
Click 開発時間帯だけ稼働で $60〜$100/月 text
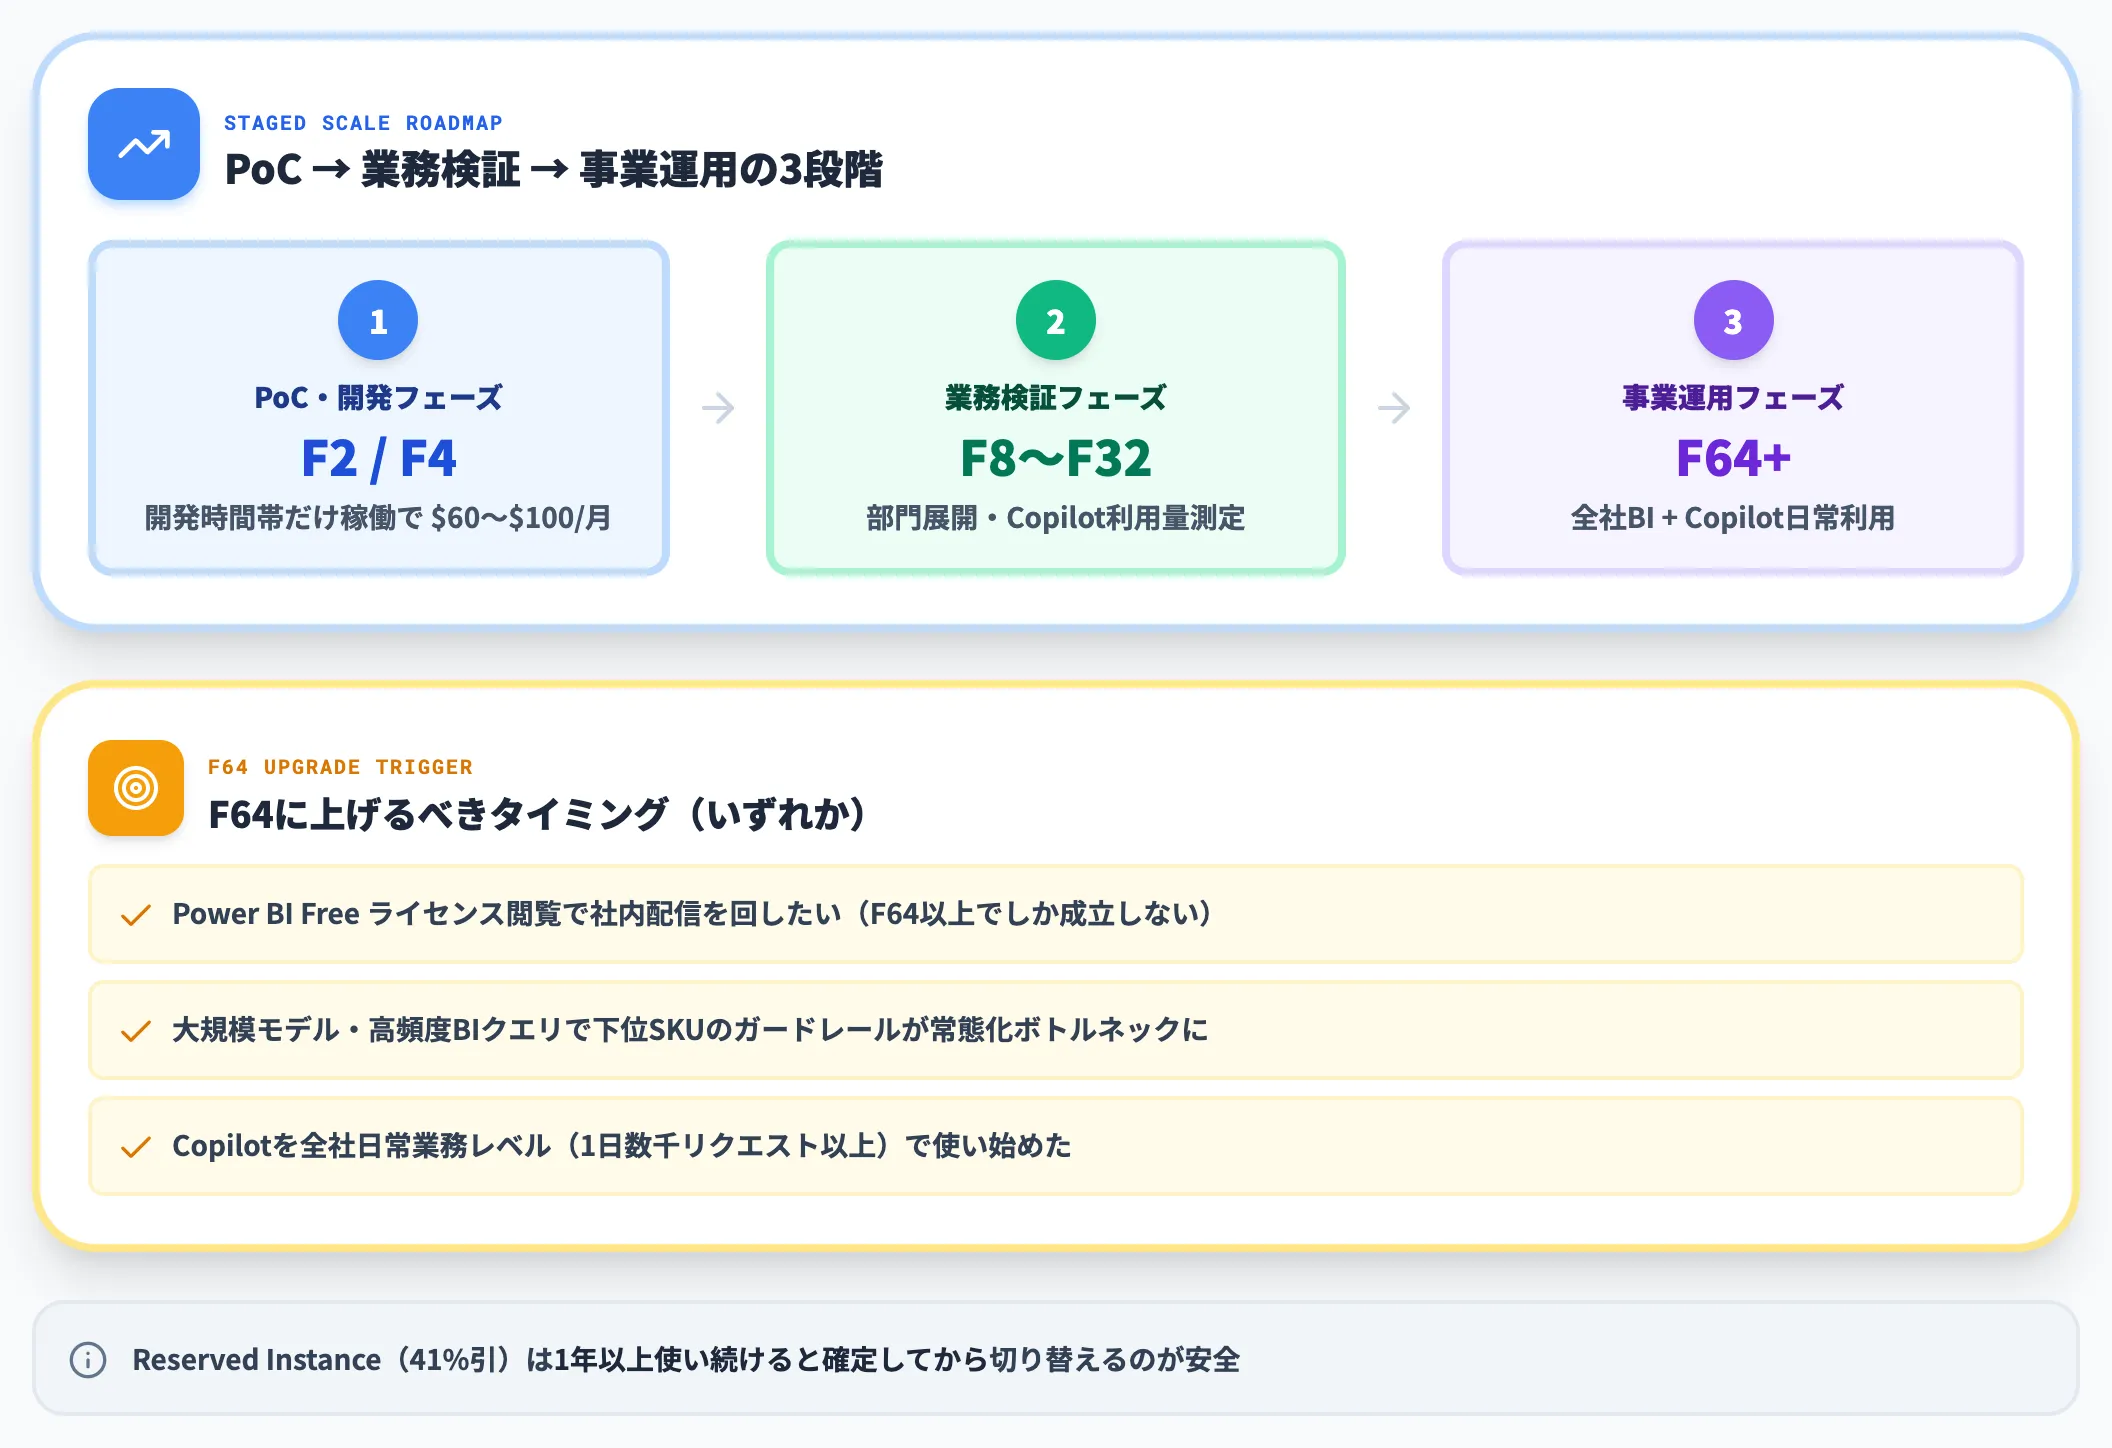378,518
